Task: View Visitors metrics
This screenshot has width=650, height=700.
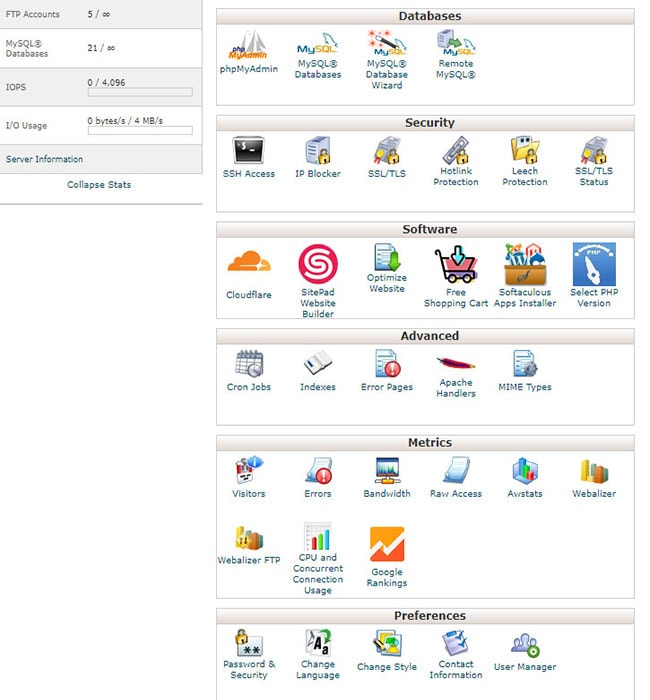Action: [249, 477]
